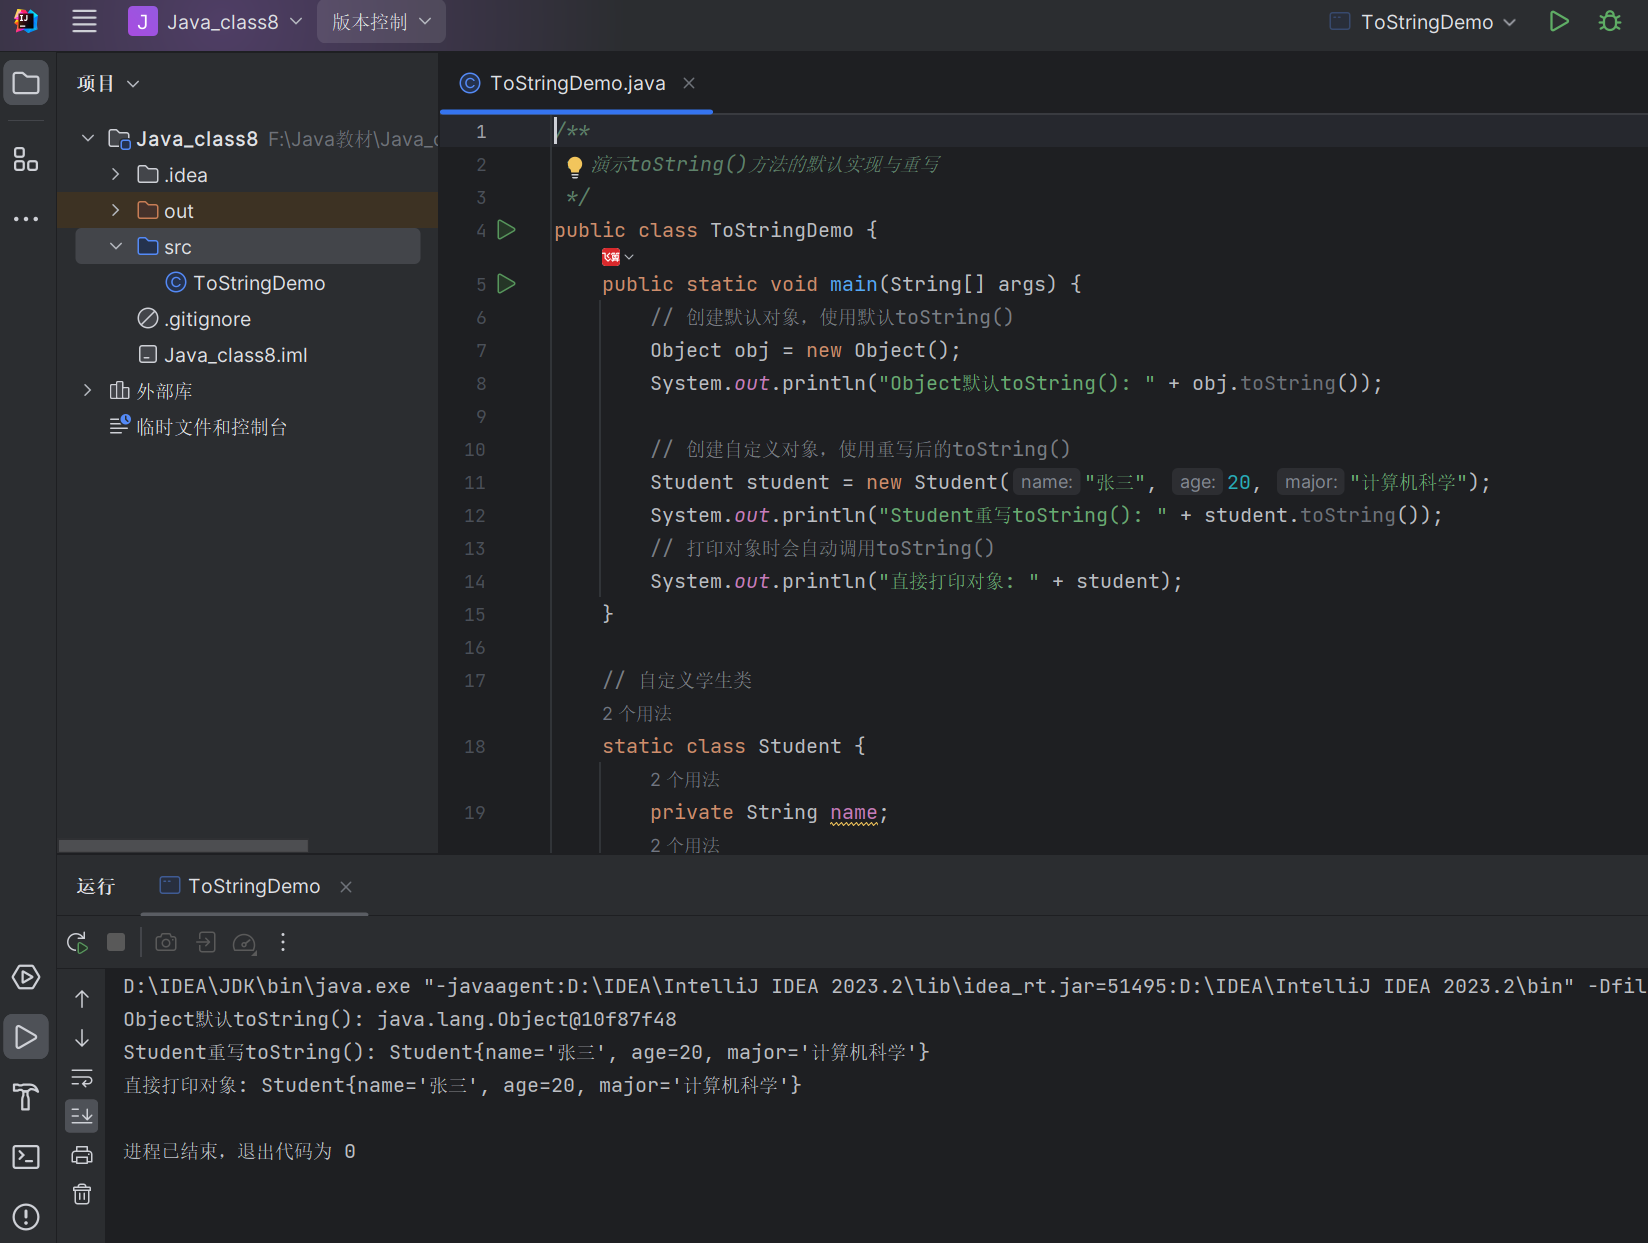The height and width of the screenshot is (1243, 1648).
Task: Collapse the src folder
Action: [116, 247]
